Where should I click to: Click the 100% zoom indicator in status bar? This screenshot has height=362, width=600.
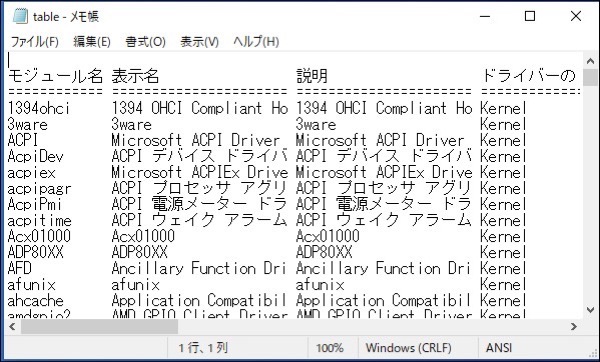[x=329, y=347]
